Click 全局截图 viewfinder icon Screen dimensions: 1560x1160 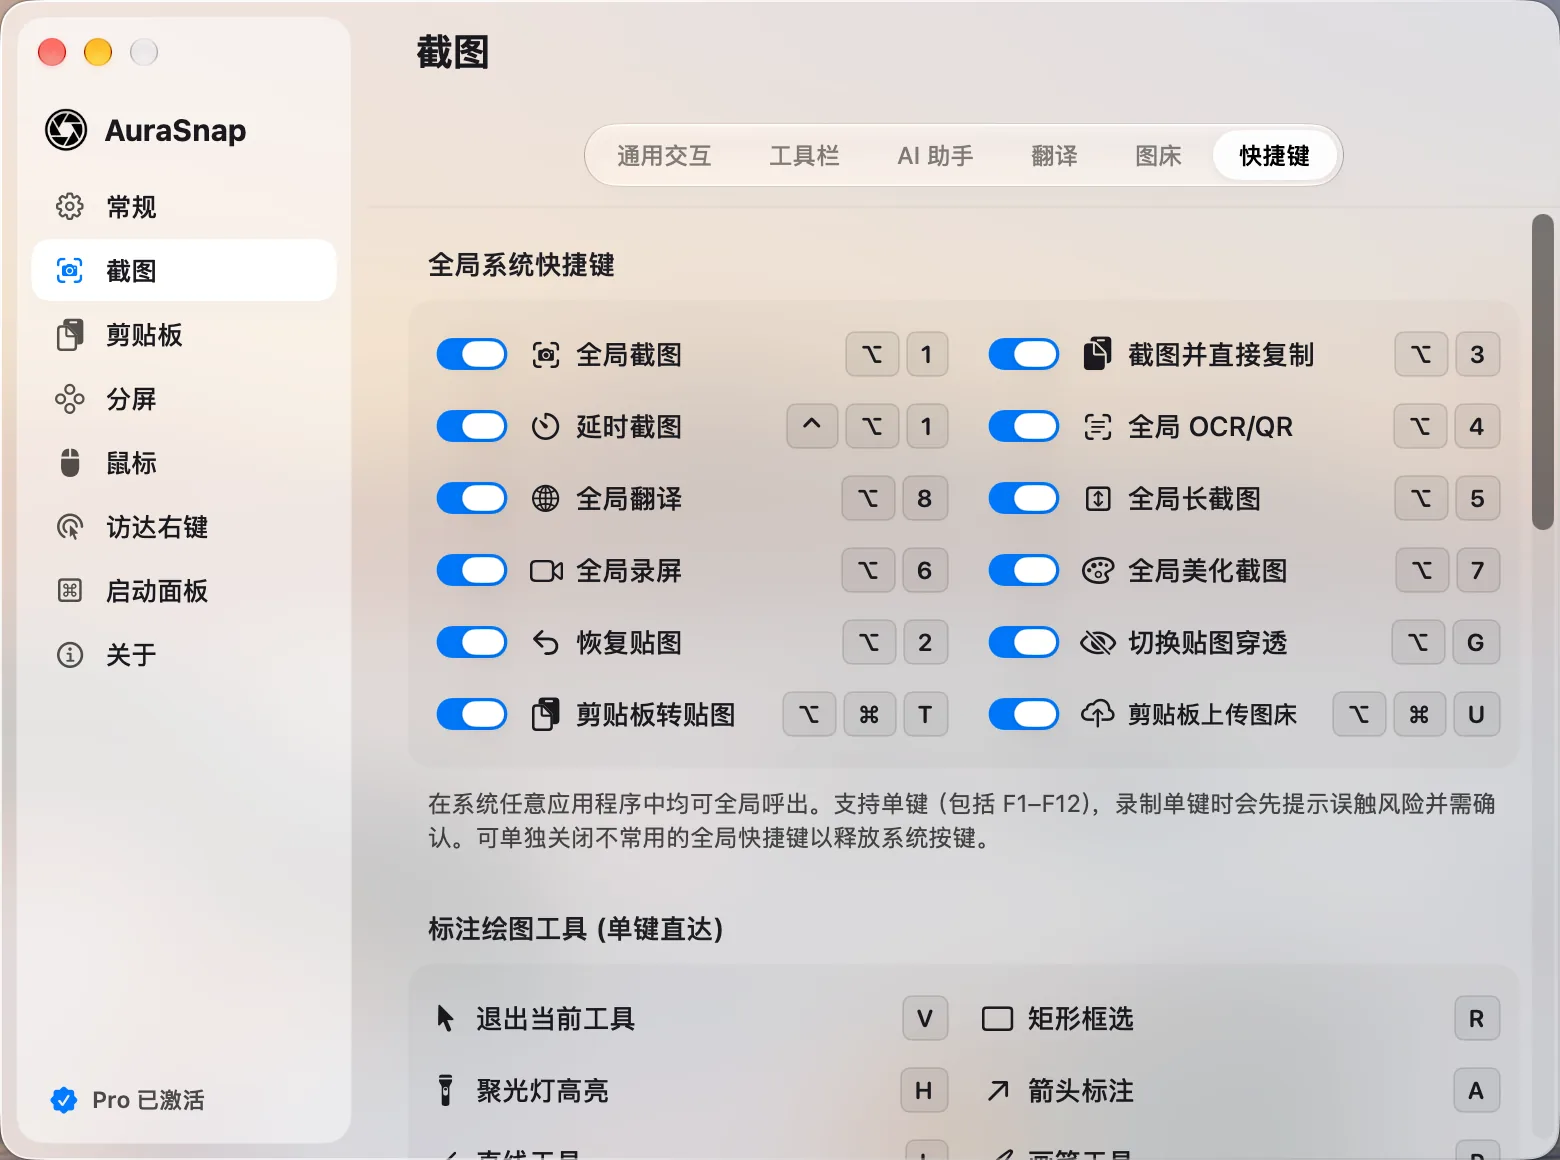[x=546, y=355]
